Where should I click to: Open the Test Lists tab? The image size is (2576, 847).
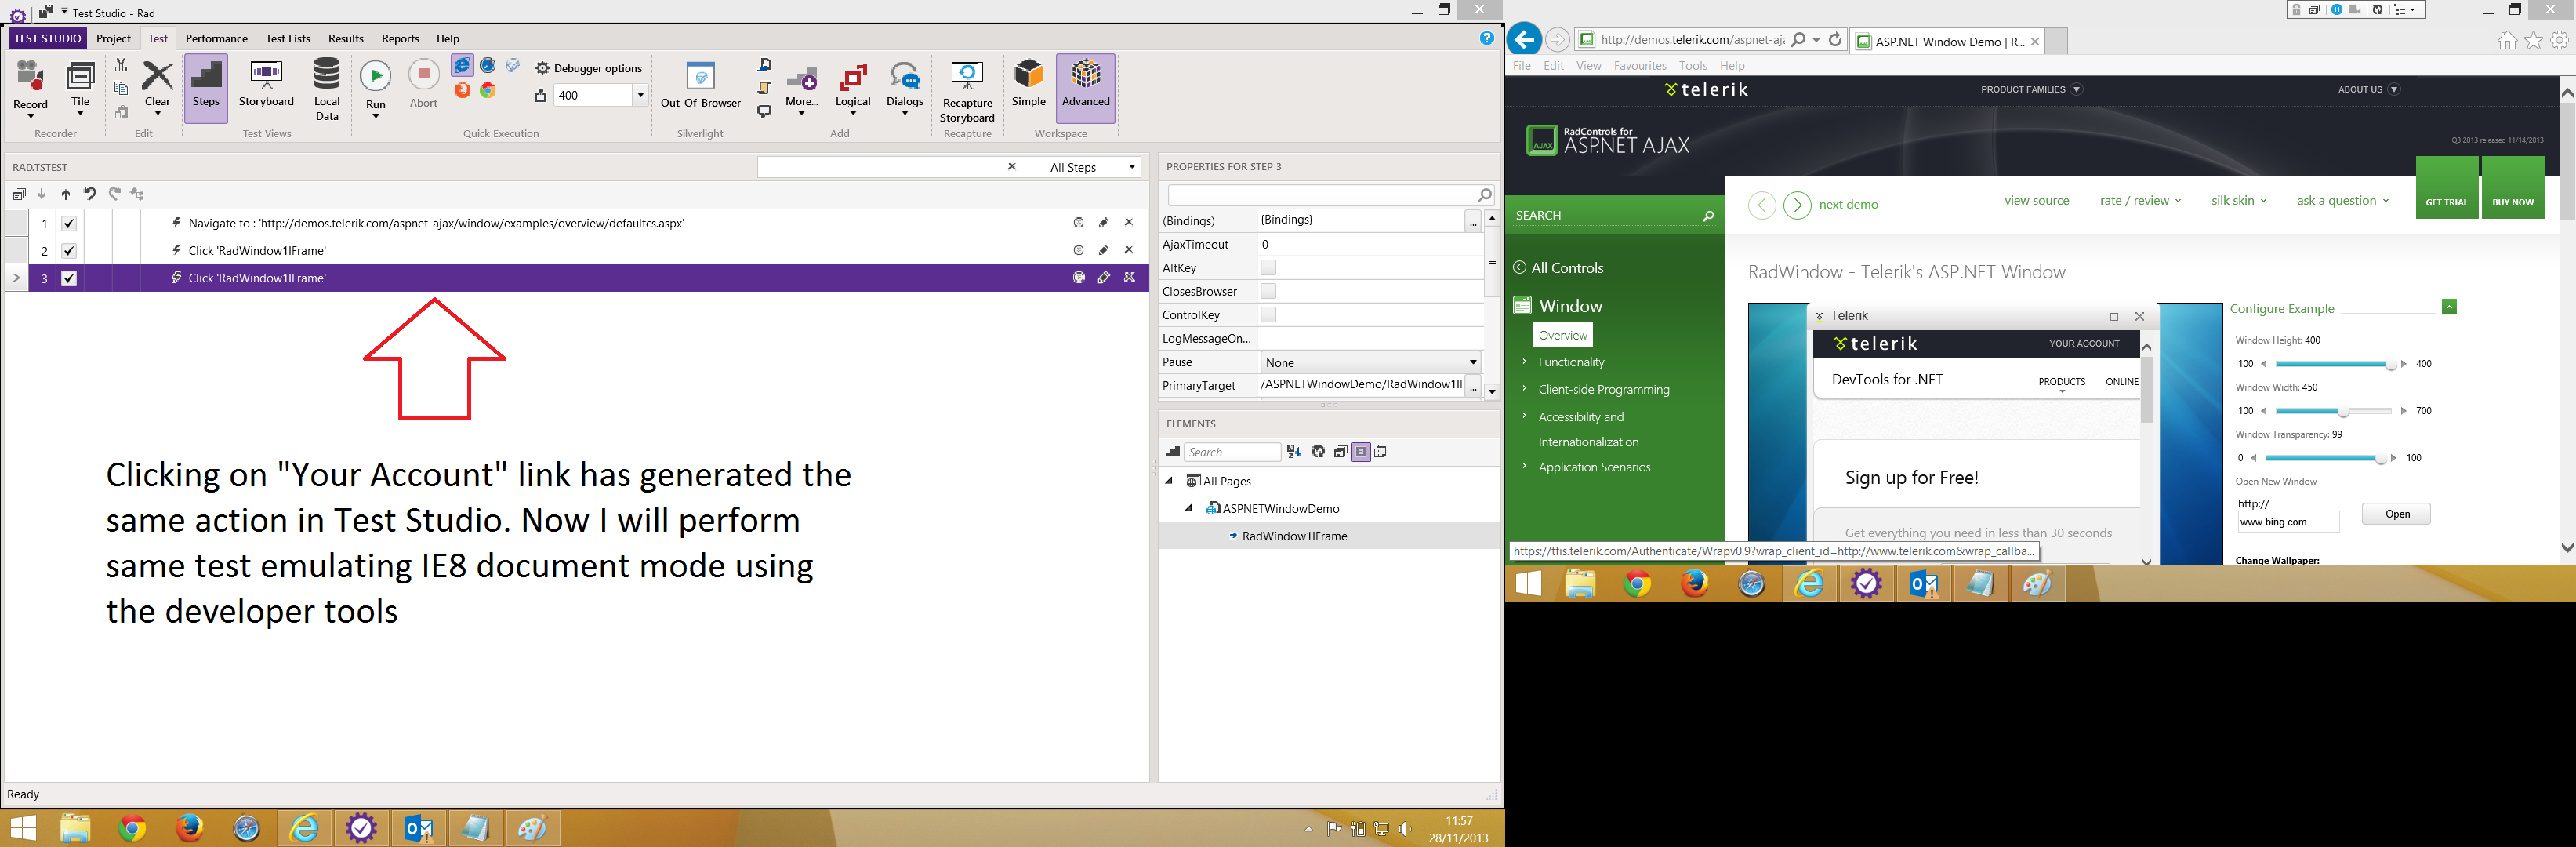click(x=288, y=38)
